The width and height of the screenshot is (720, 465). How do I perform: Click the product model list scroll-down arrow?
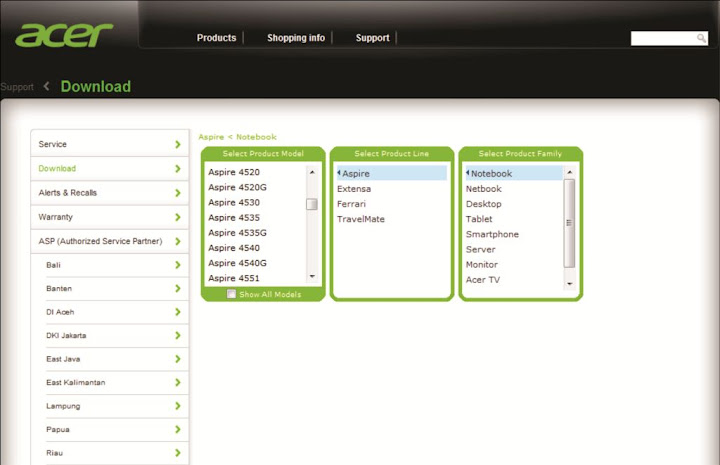click(x=312, y=276)
